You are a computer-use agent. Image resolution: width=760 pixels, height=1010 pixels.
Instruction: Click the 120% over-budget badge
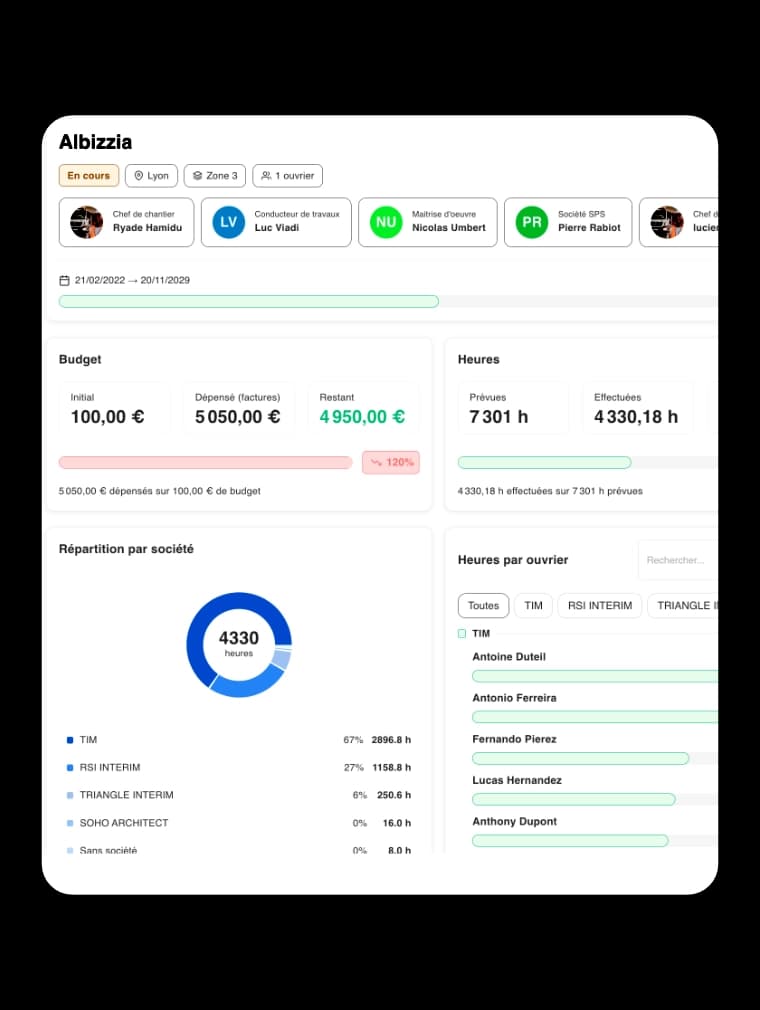(x=391, y=462)
